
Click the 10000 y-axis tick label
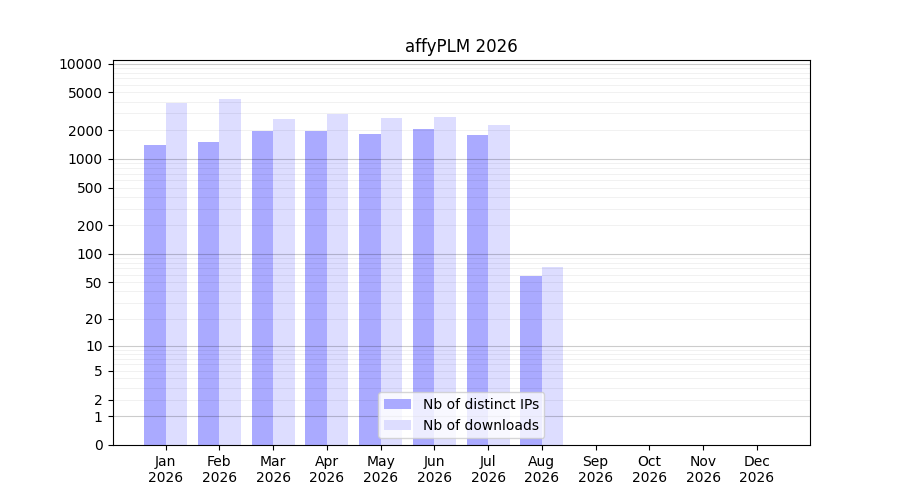pos(80,64)
